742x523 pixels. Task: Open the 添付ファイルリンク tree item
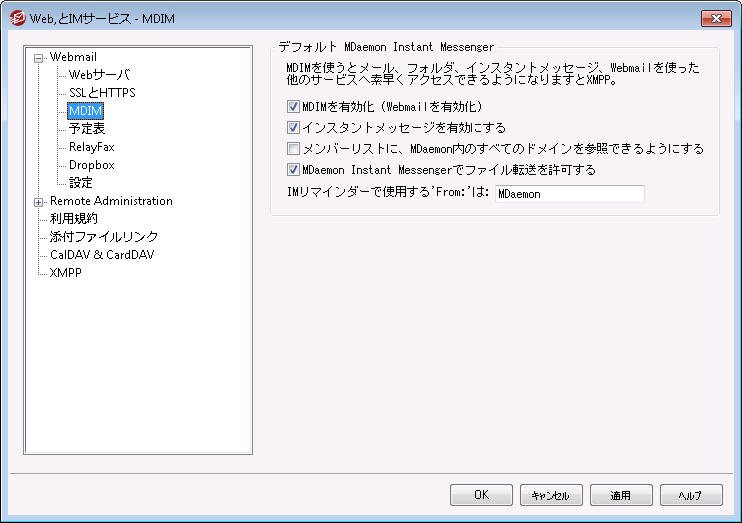(x=104, y=237)
